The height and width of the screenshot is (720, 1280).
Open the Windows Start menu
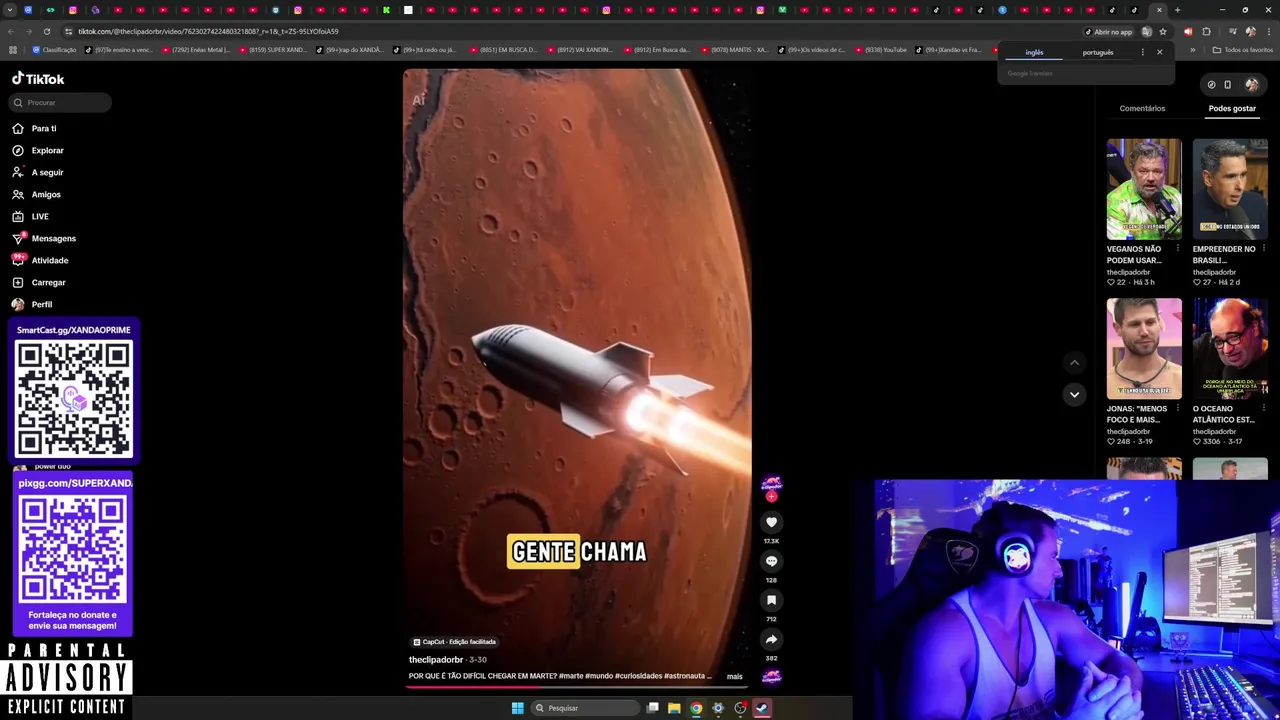point(517,708)
